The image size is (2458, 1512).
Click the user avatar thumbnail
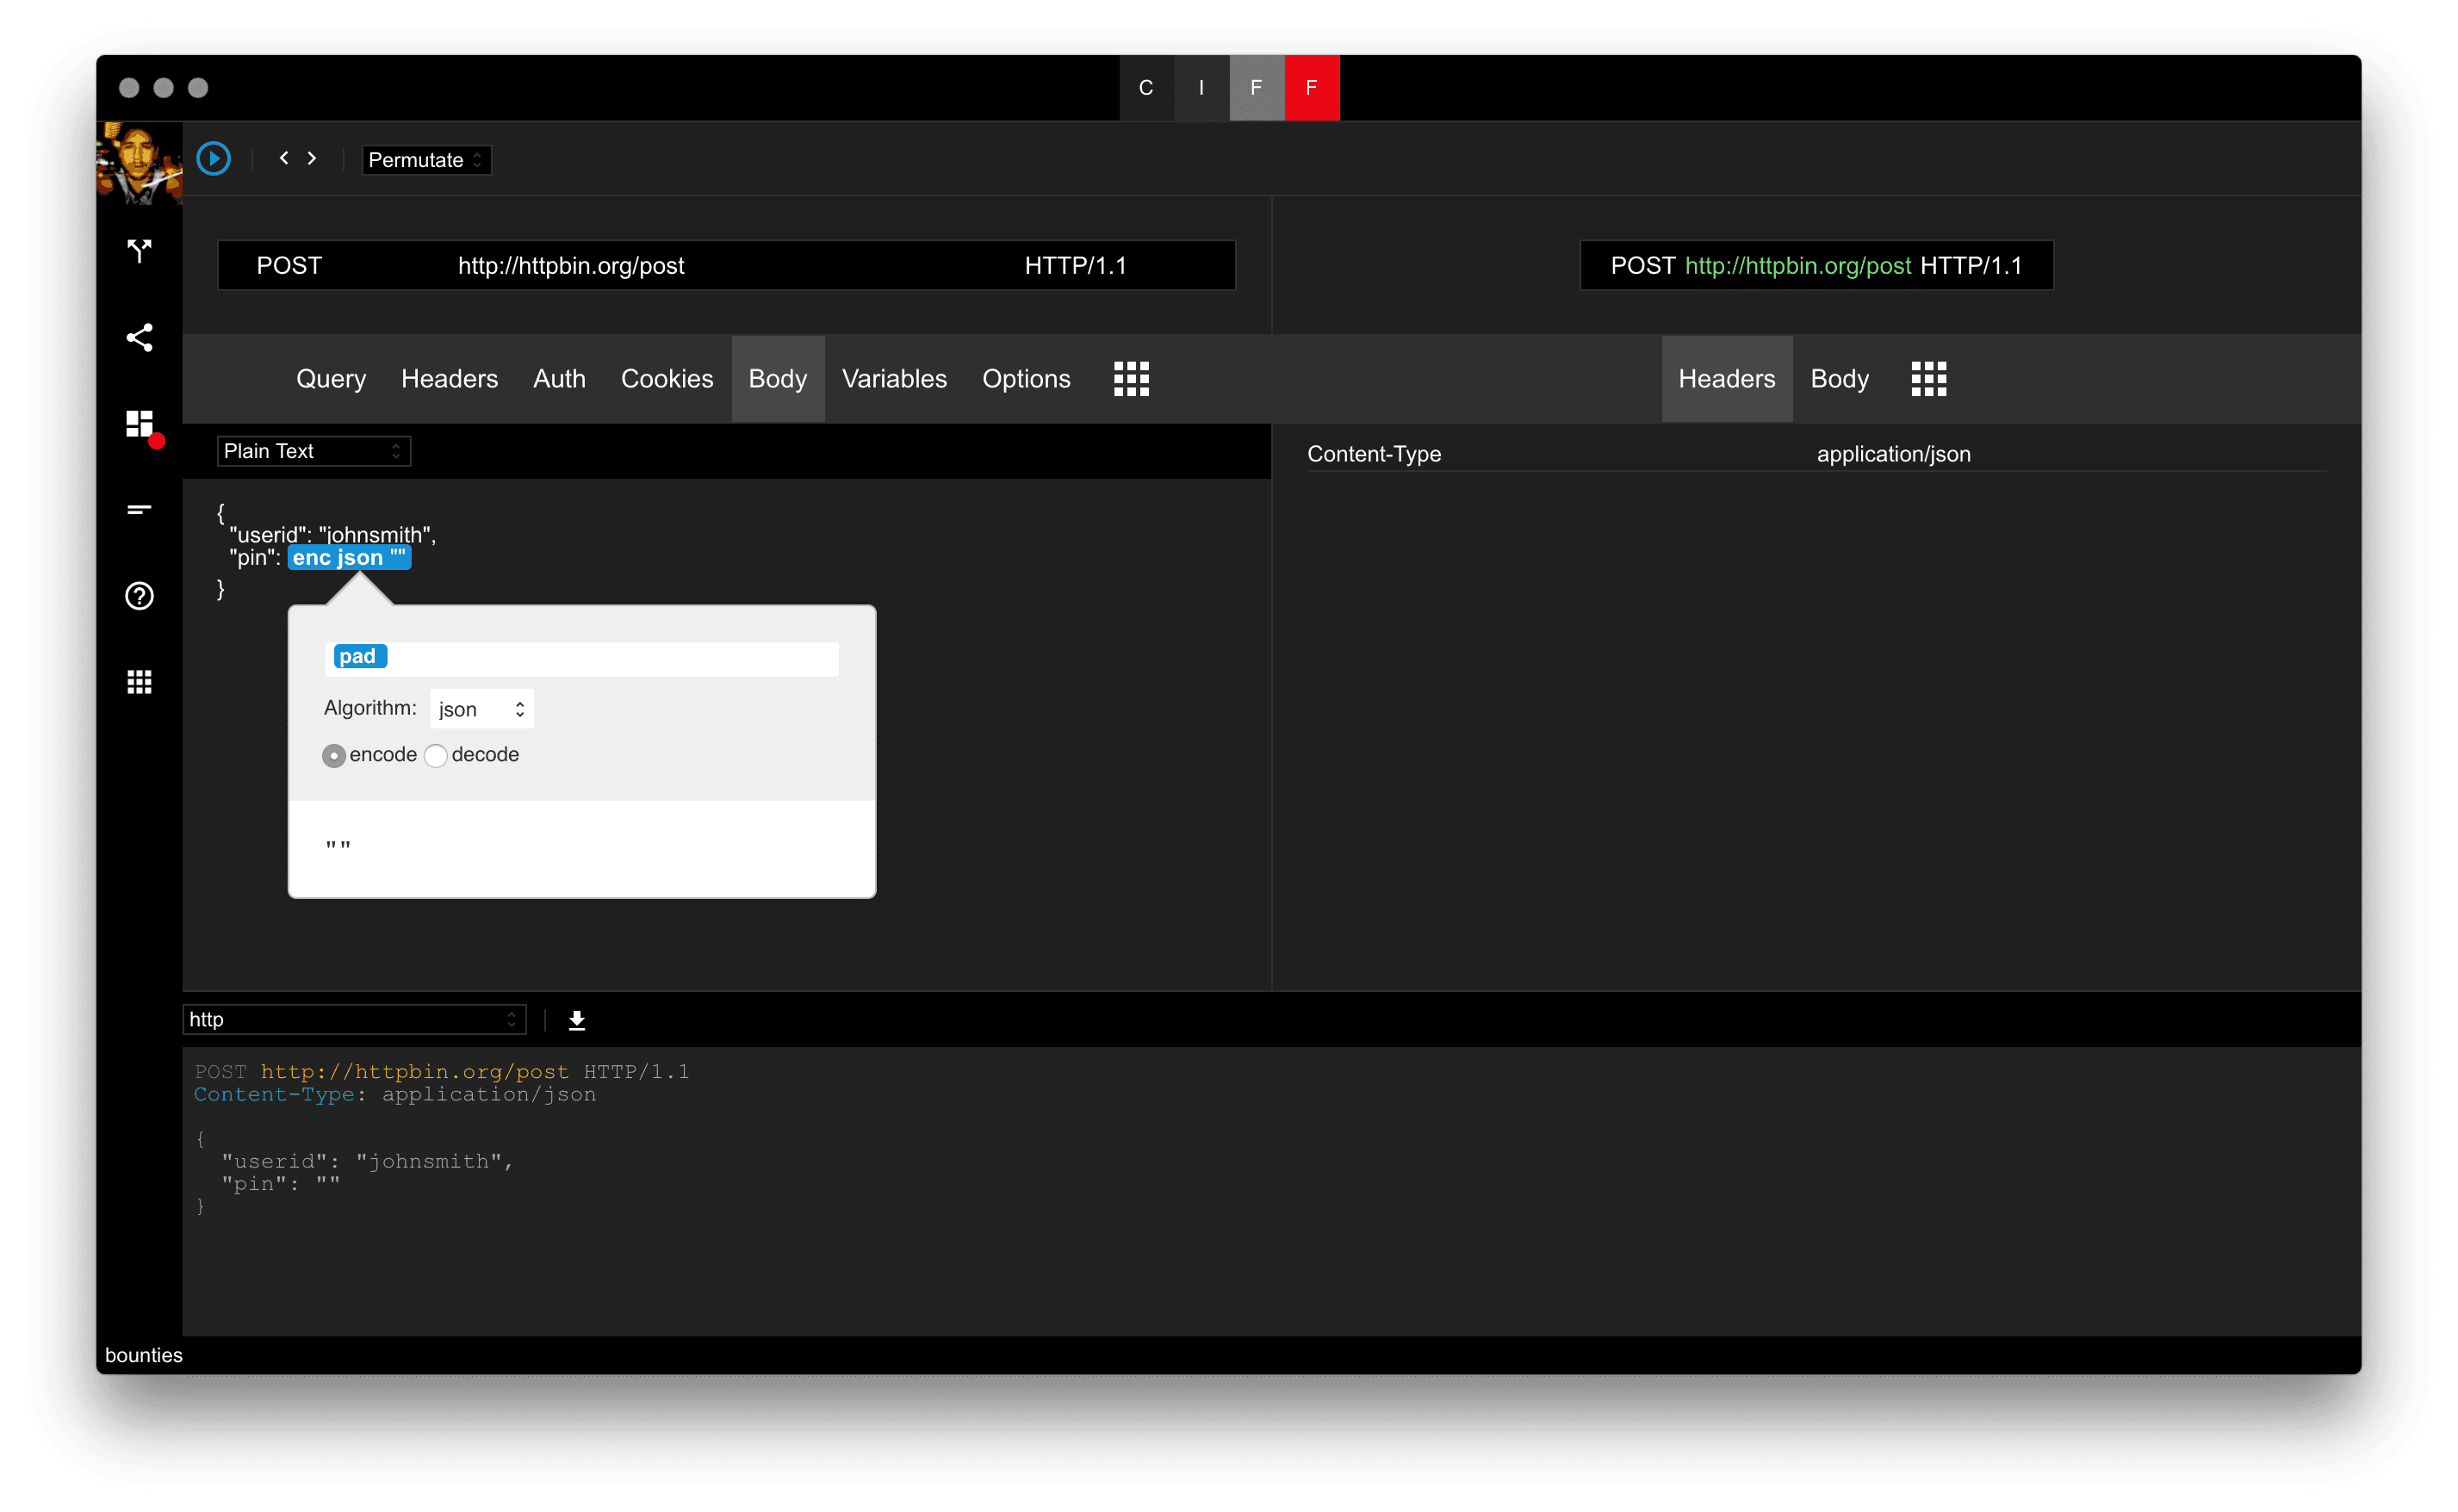pyautogui.click(x=139, y=163)
